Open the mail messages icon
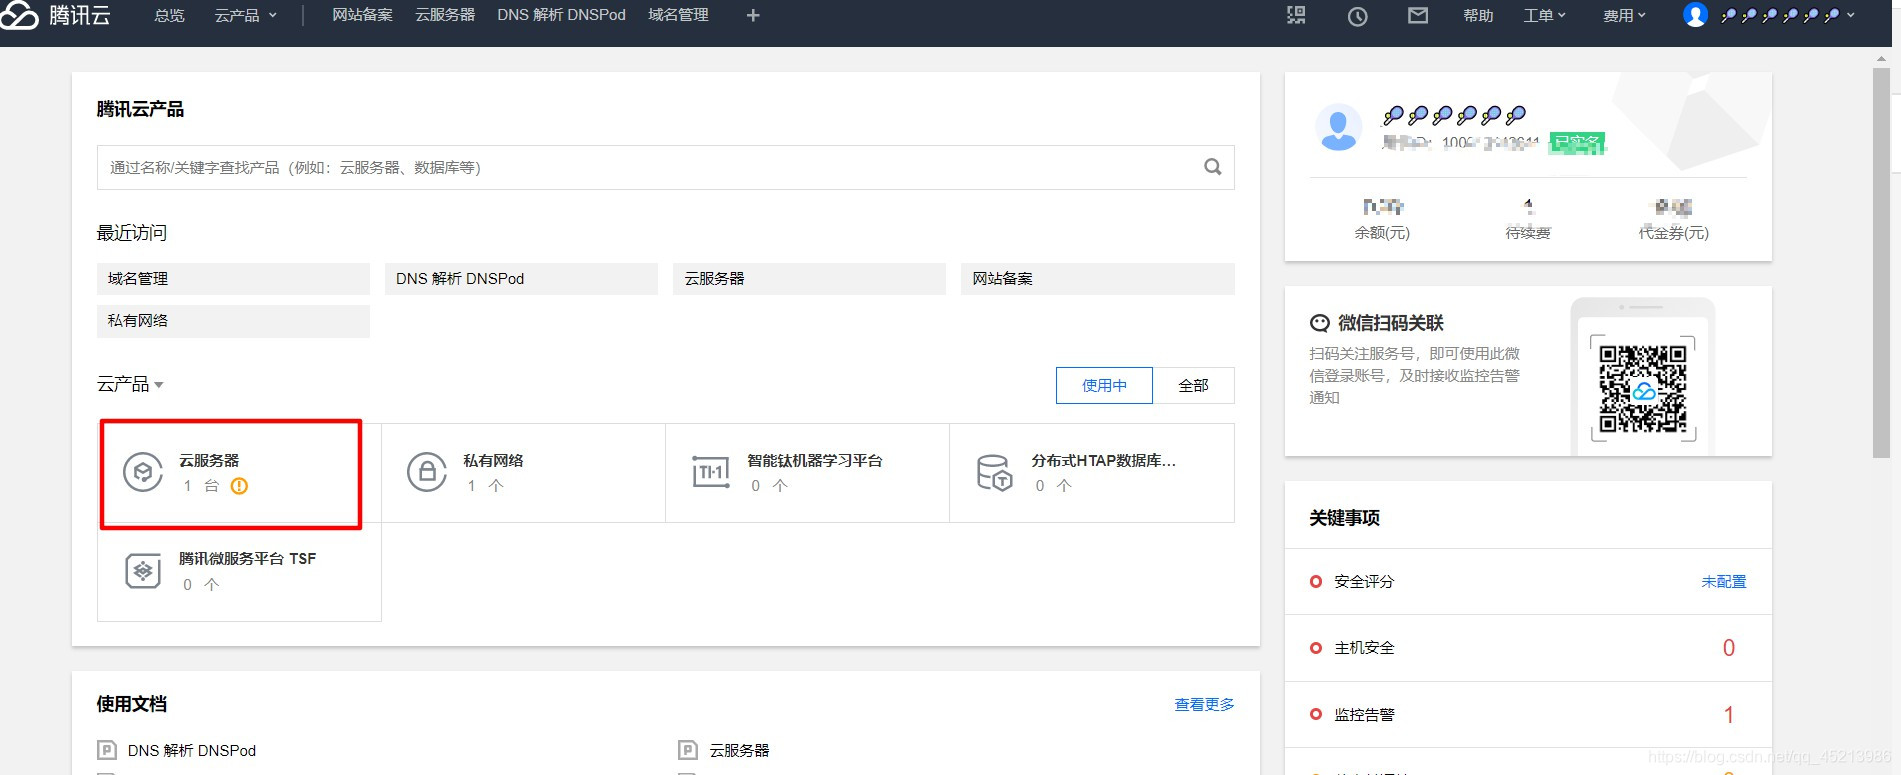The width and height of the screenshot is (1901, 775). click(1418, 16)
